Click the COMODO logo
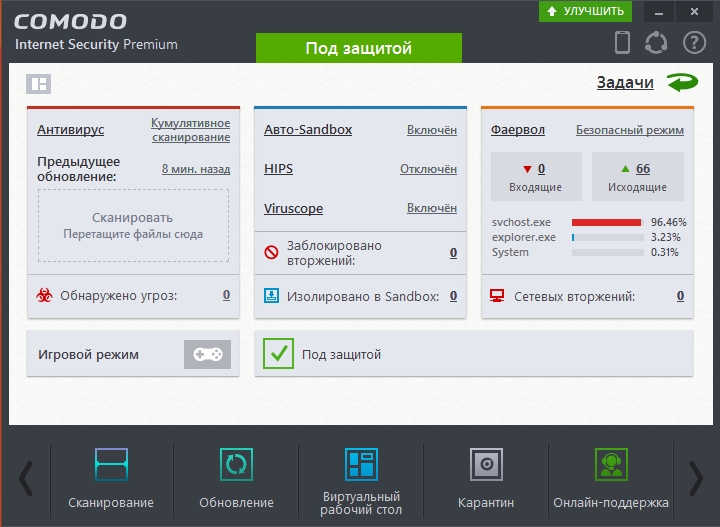Viewport: 720px width, 527px height. click(70, 22)
